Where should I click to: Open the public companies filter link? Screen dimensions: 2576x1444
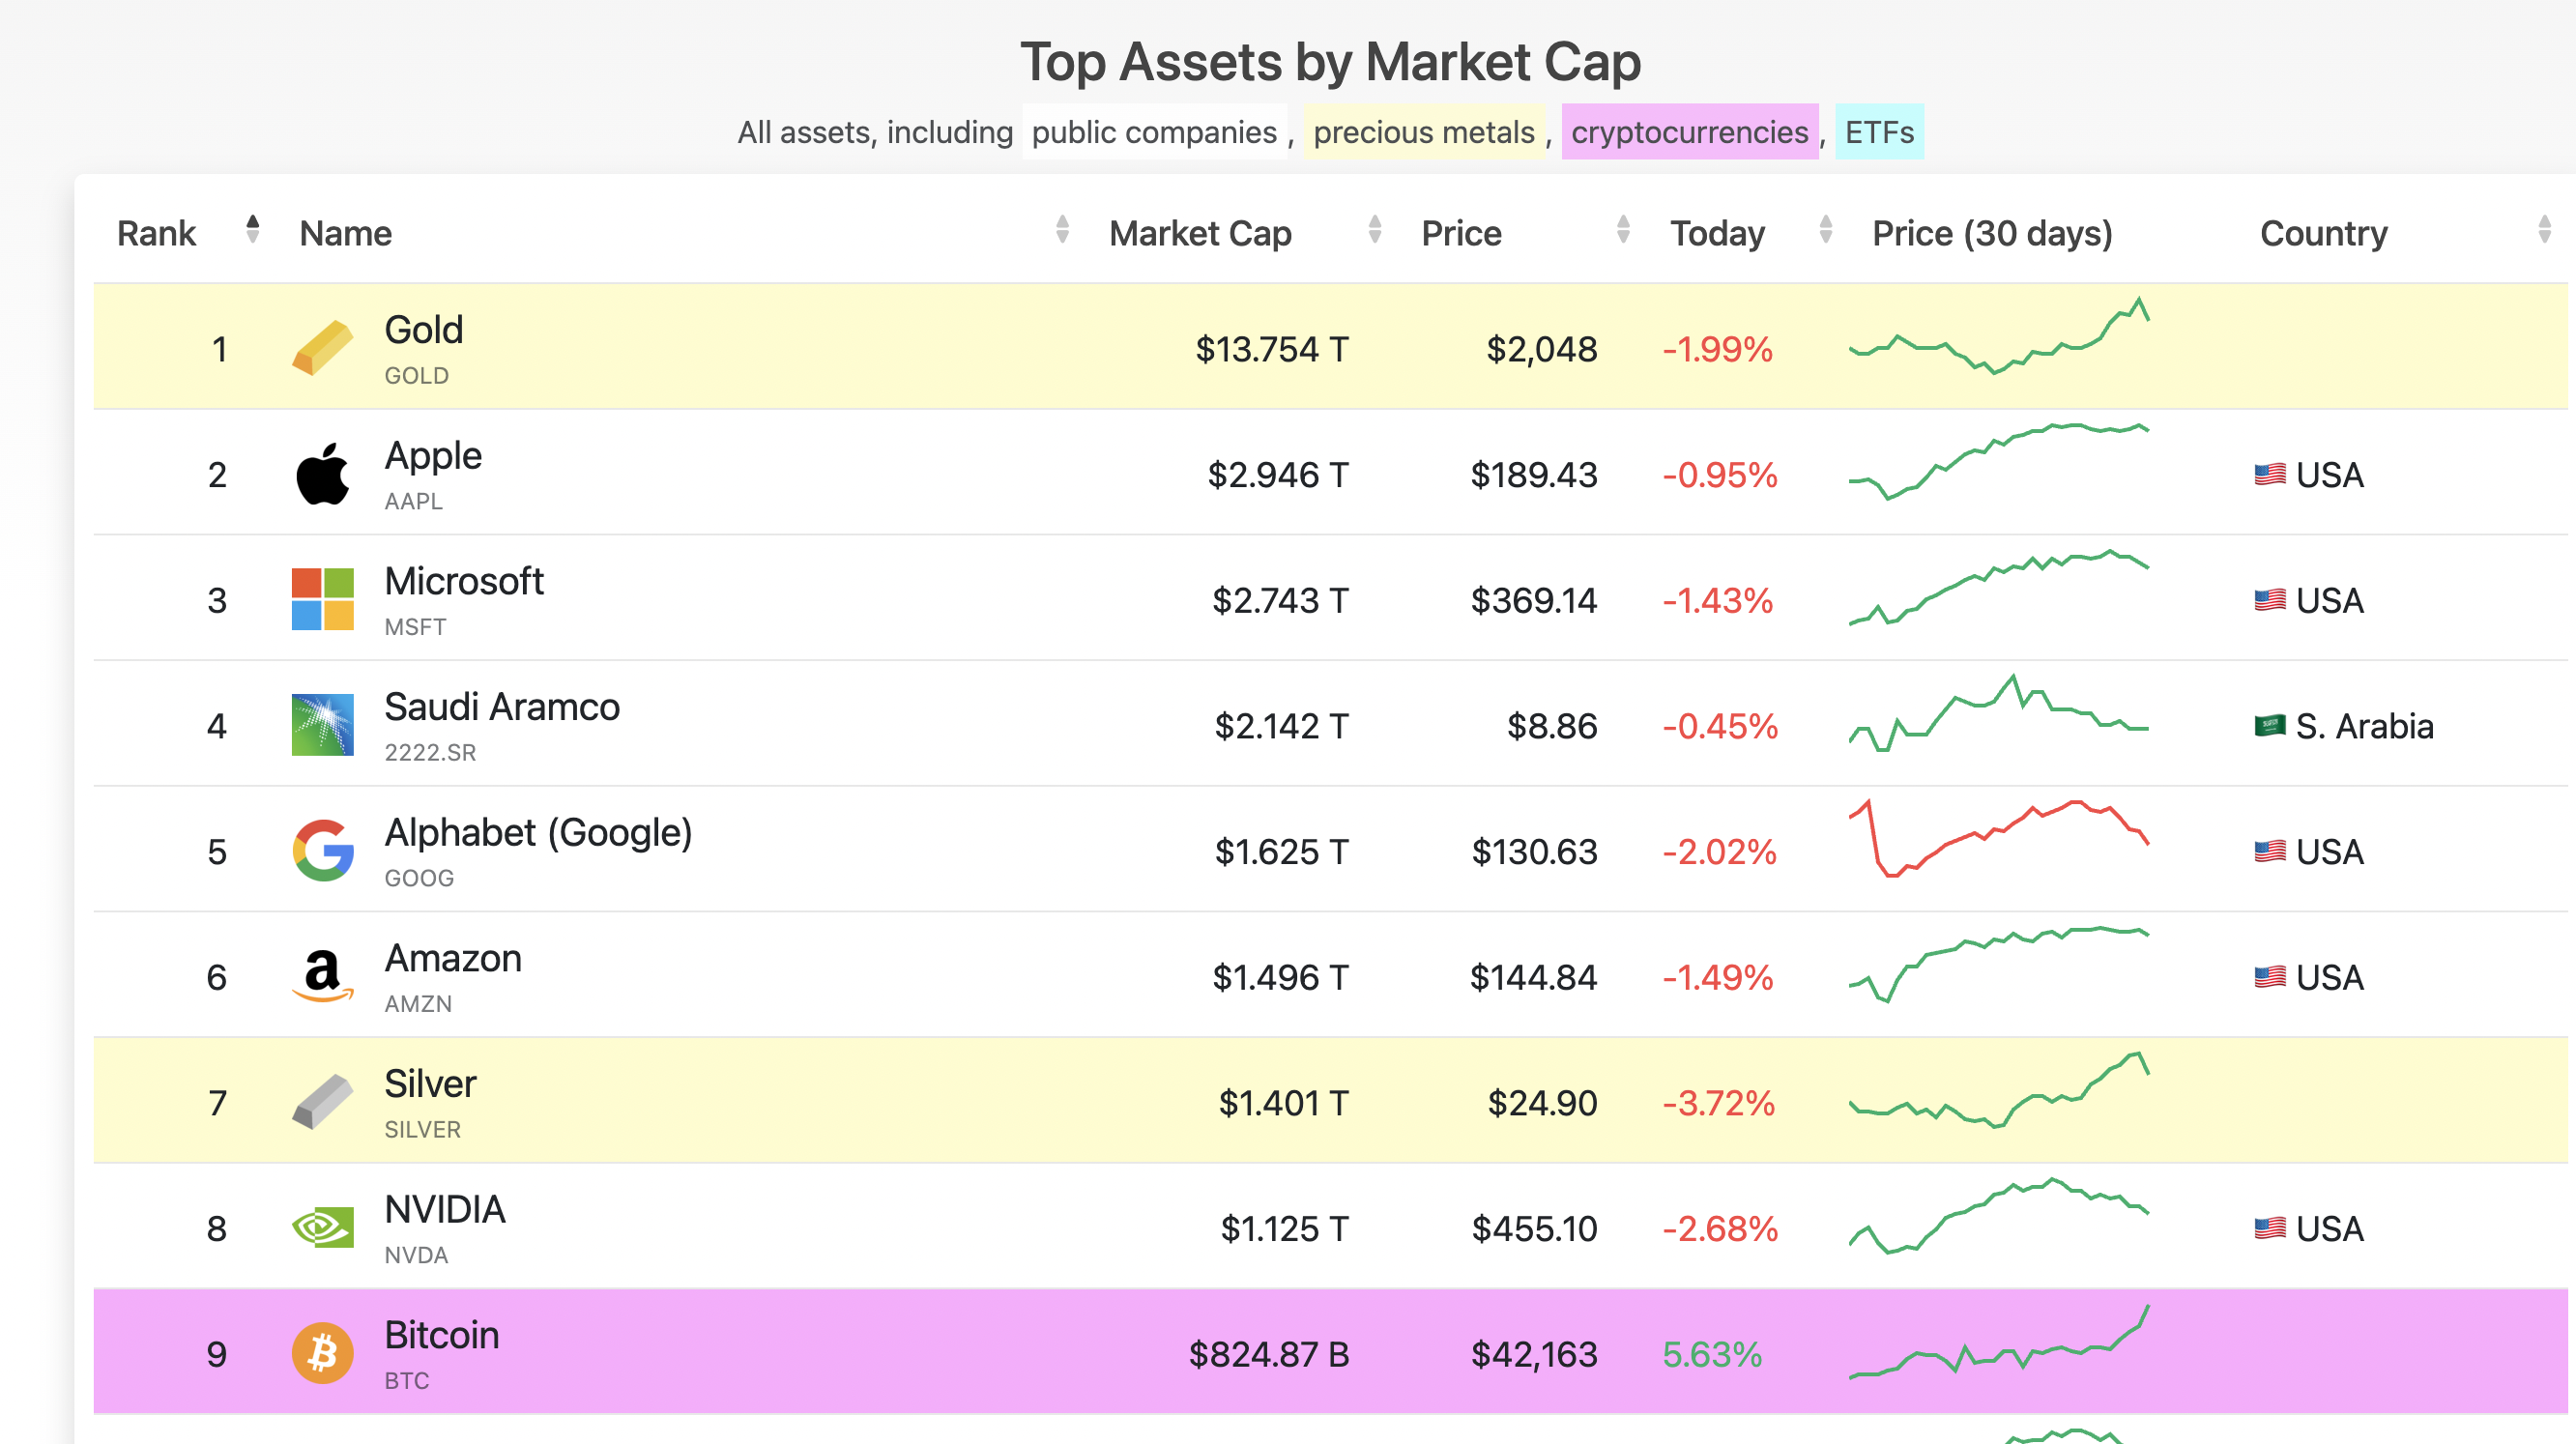1154,132
